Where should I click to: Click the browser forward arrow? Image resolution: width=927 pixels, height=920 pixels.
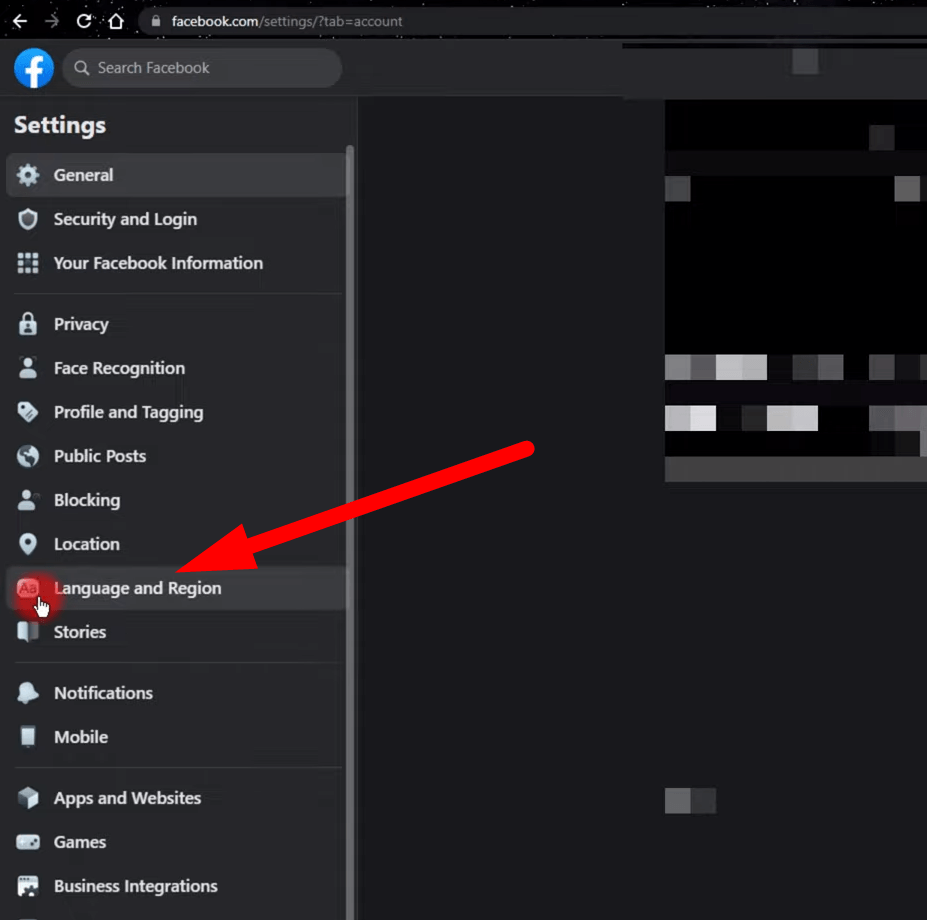click(x=52, y=22)
